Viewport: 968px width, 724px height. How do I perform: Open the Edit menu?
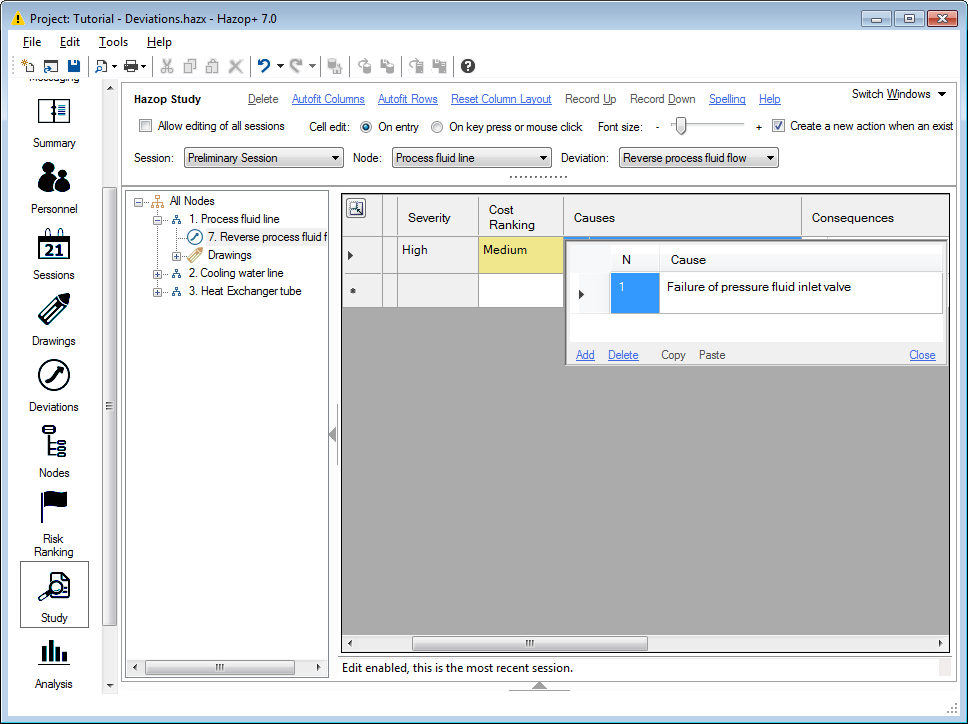pos(69,42)
